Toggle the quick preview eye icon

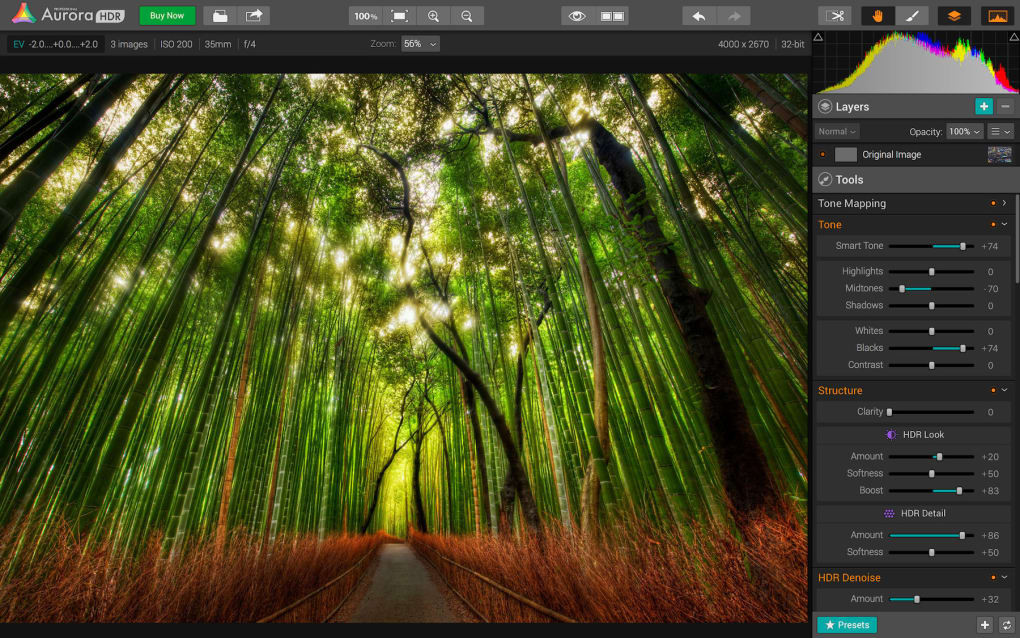[x=577, y=16]
